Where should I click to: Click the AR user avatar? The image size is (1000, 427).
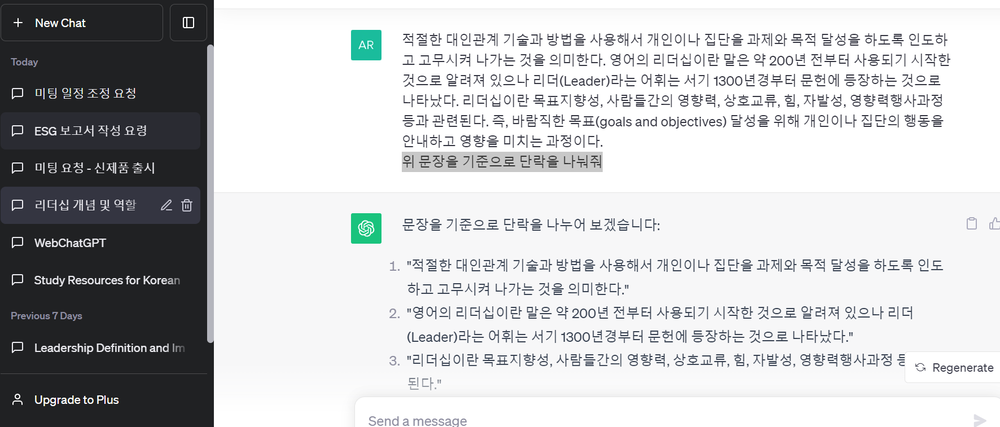point(366,45)
